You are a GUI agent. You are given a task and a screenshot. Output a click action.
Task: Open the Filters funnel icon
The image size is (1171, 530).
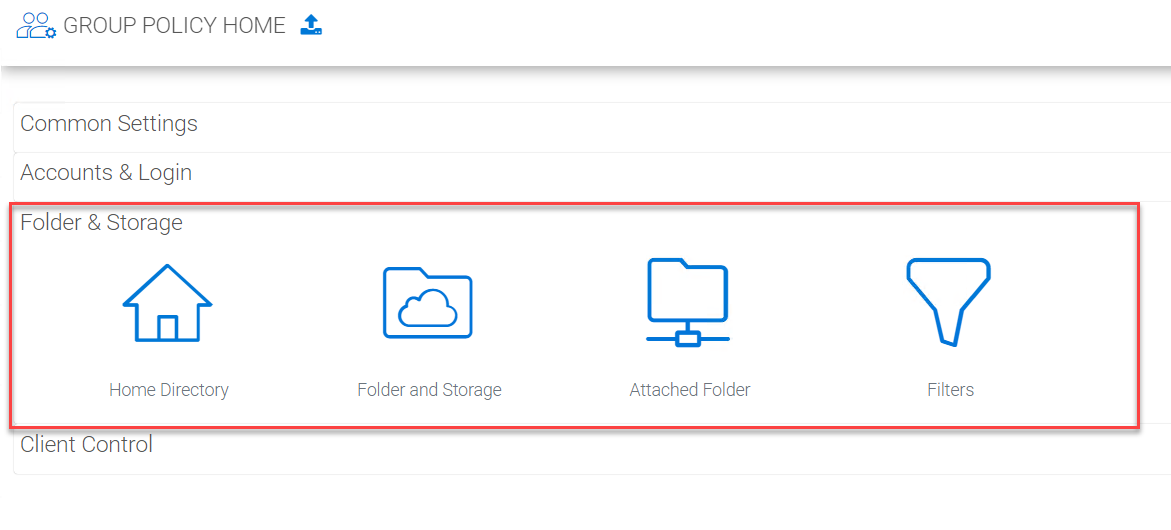pos(948,302)
